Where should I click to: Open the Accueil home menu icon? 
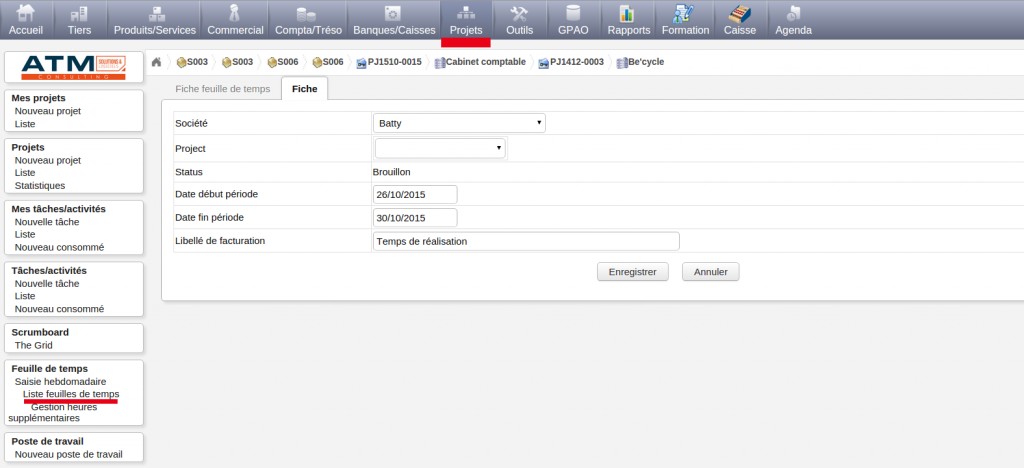point(26,13)
